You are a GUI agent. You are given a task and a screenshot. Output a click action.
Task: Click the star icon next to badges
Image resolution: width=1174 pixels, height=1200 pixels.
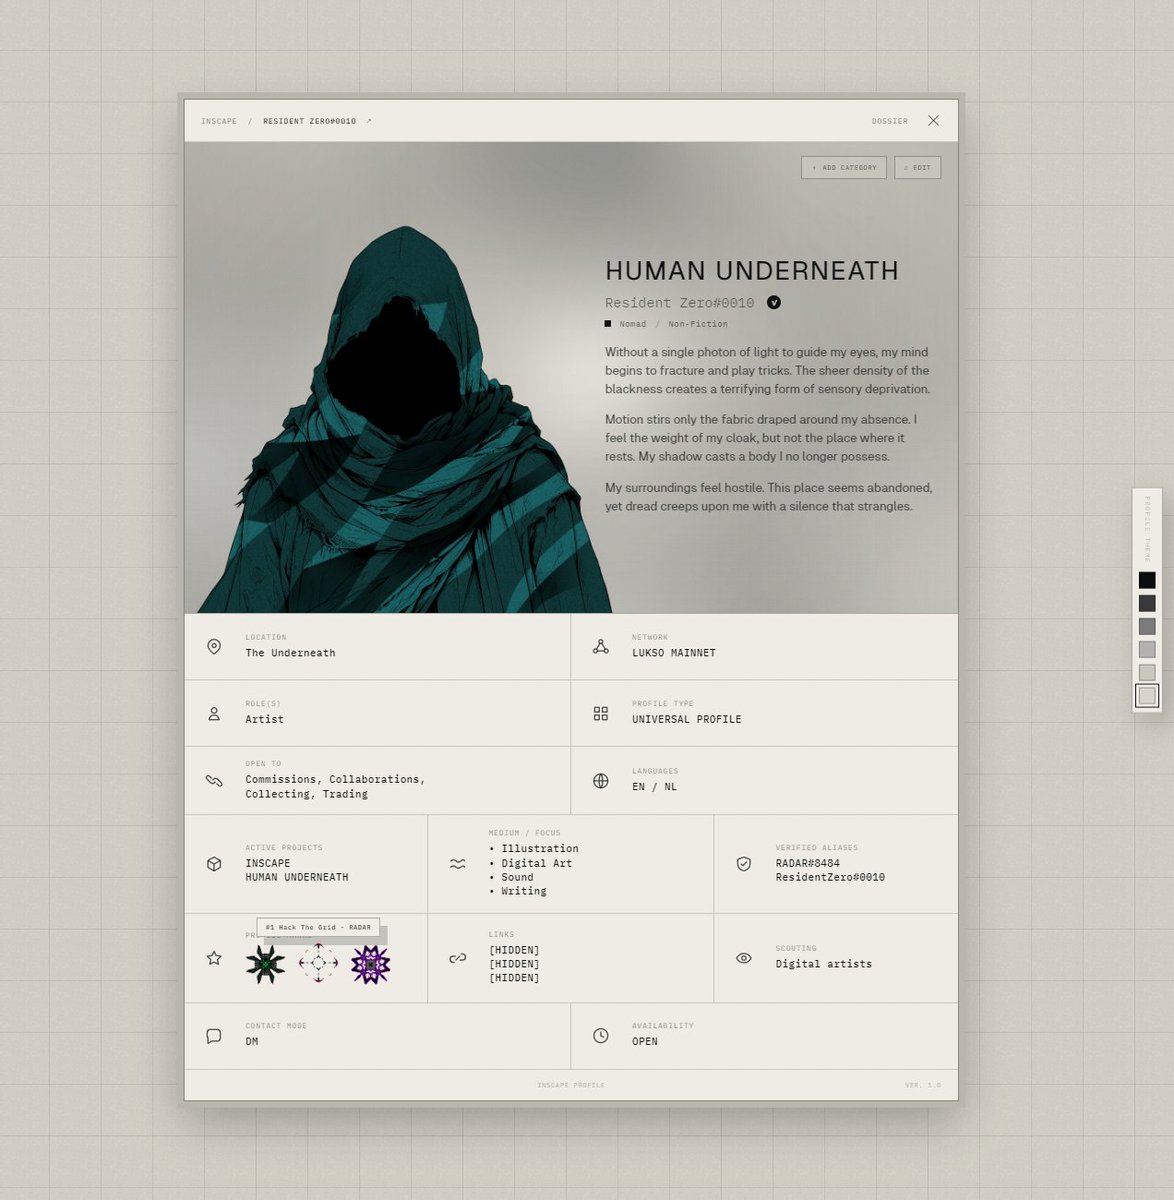pyautogui.click(x=214, y=958)
